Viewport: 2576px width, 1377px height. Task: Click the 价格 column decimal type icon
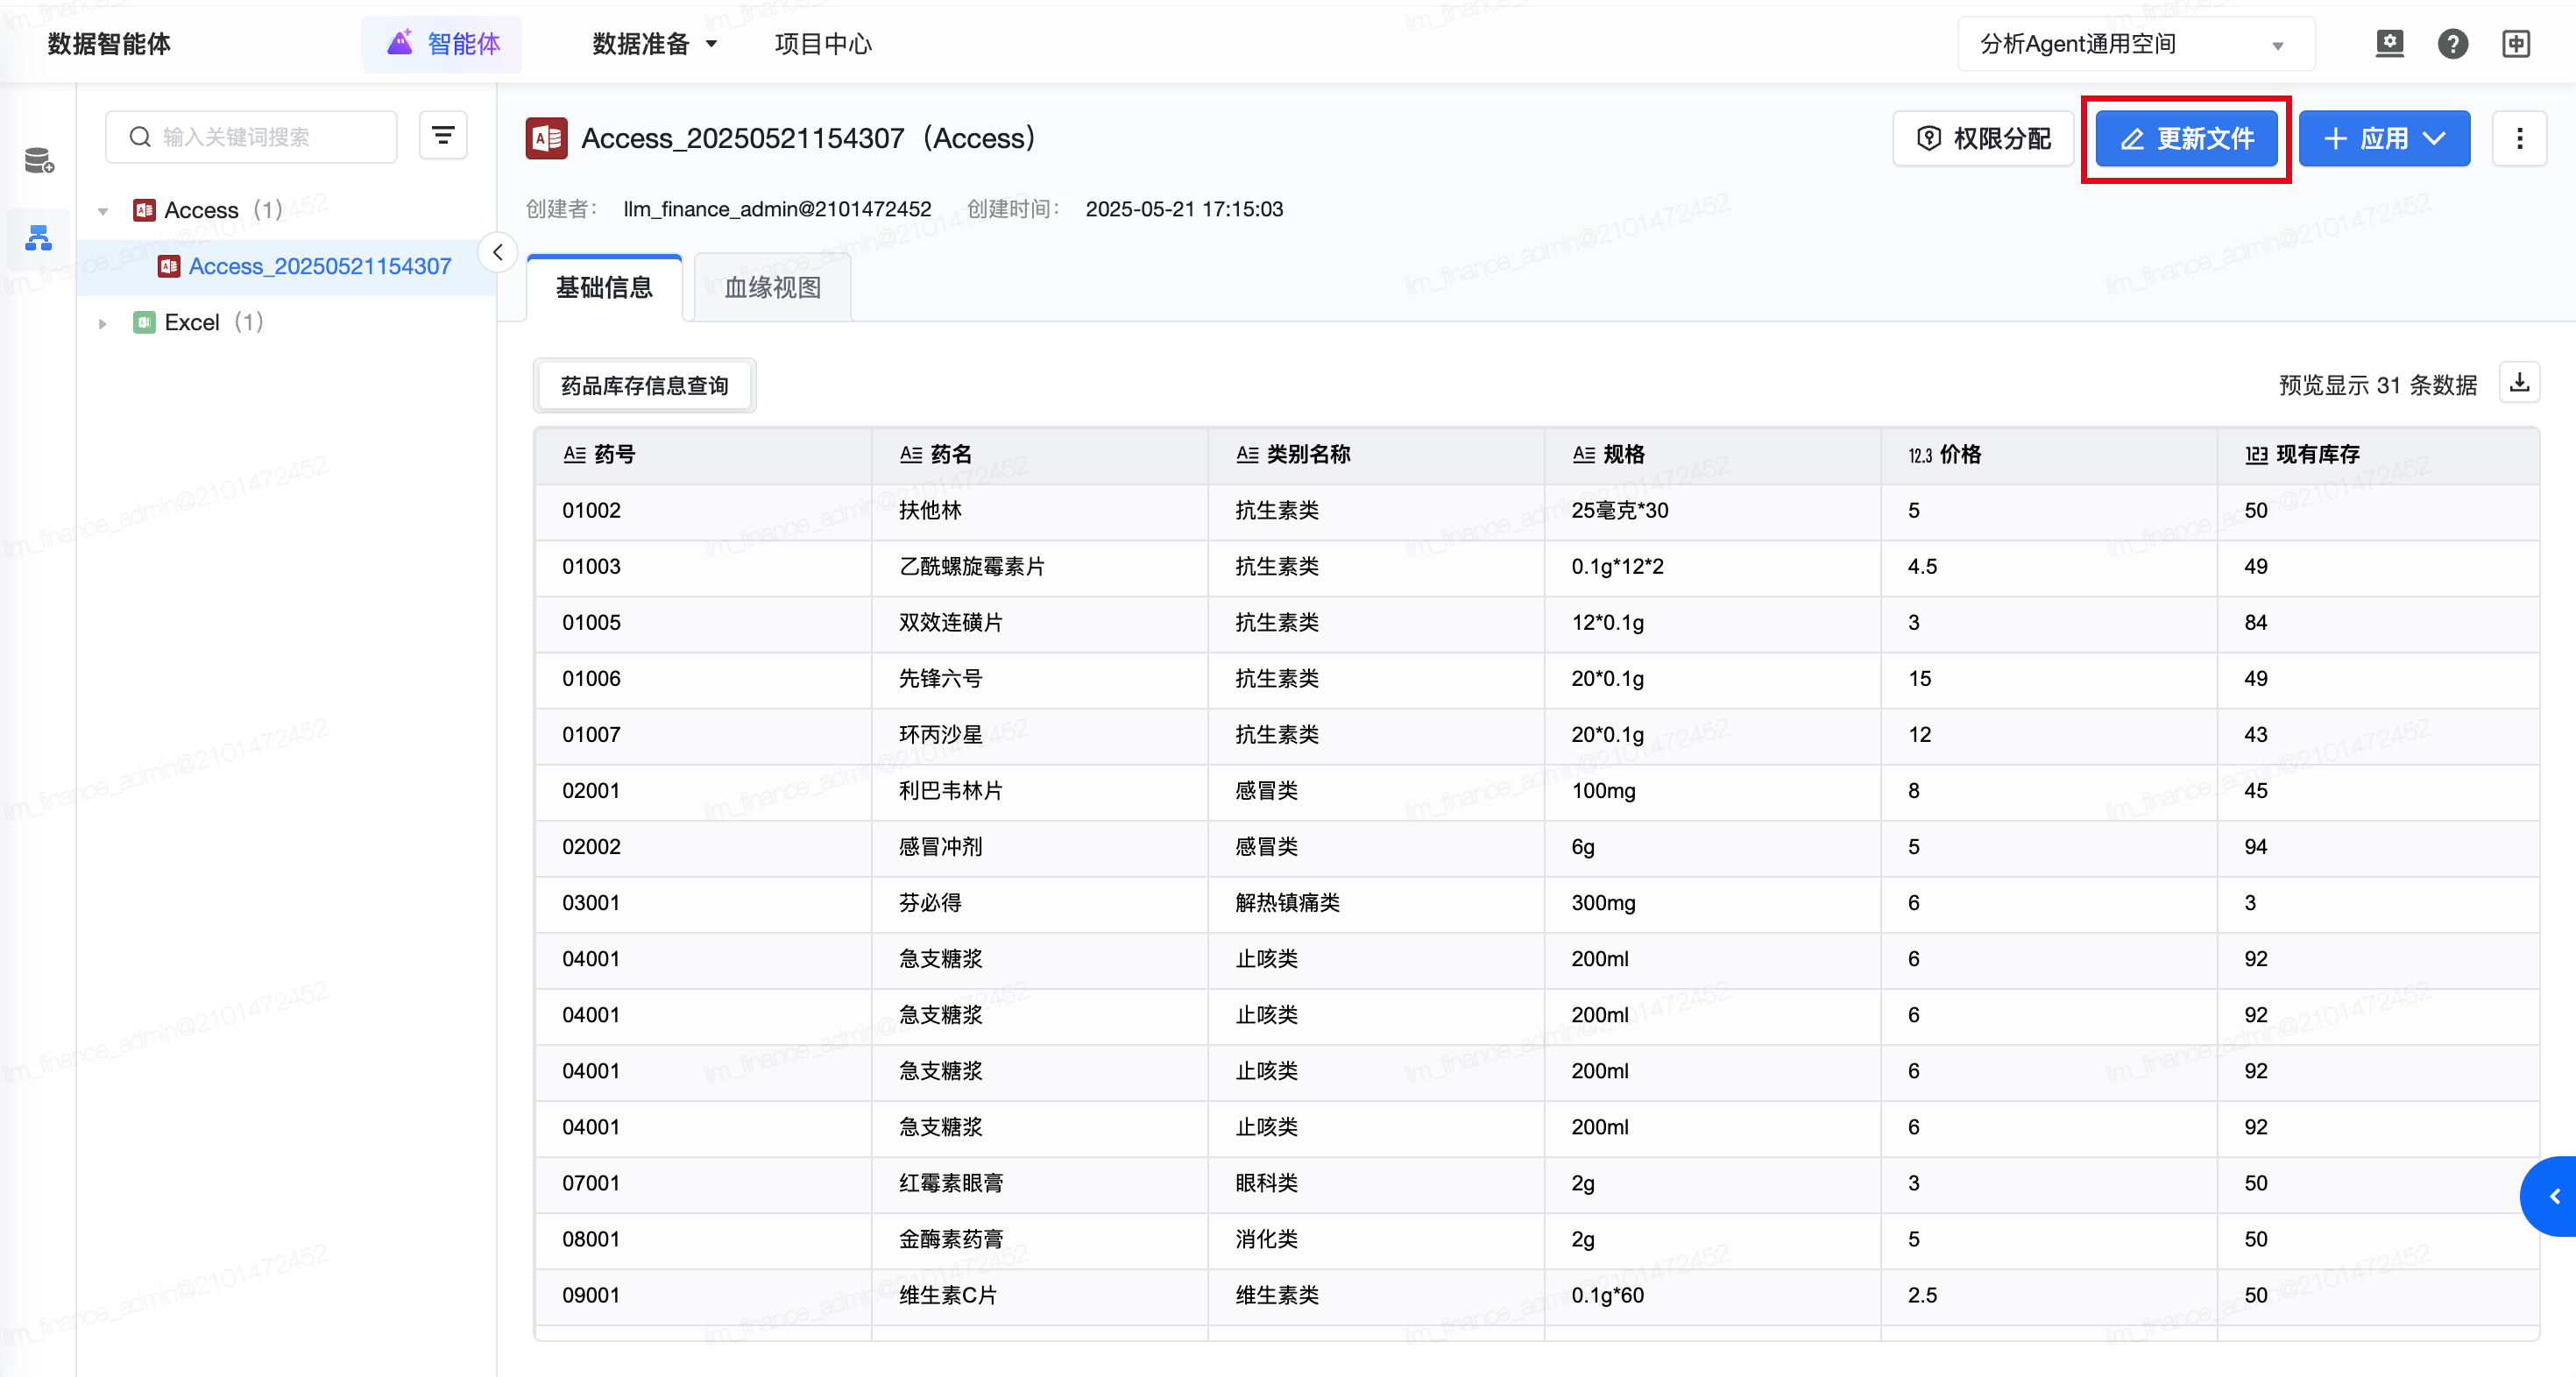[x=1920, y=455]
